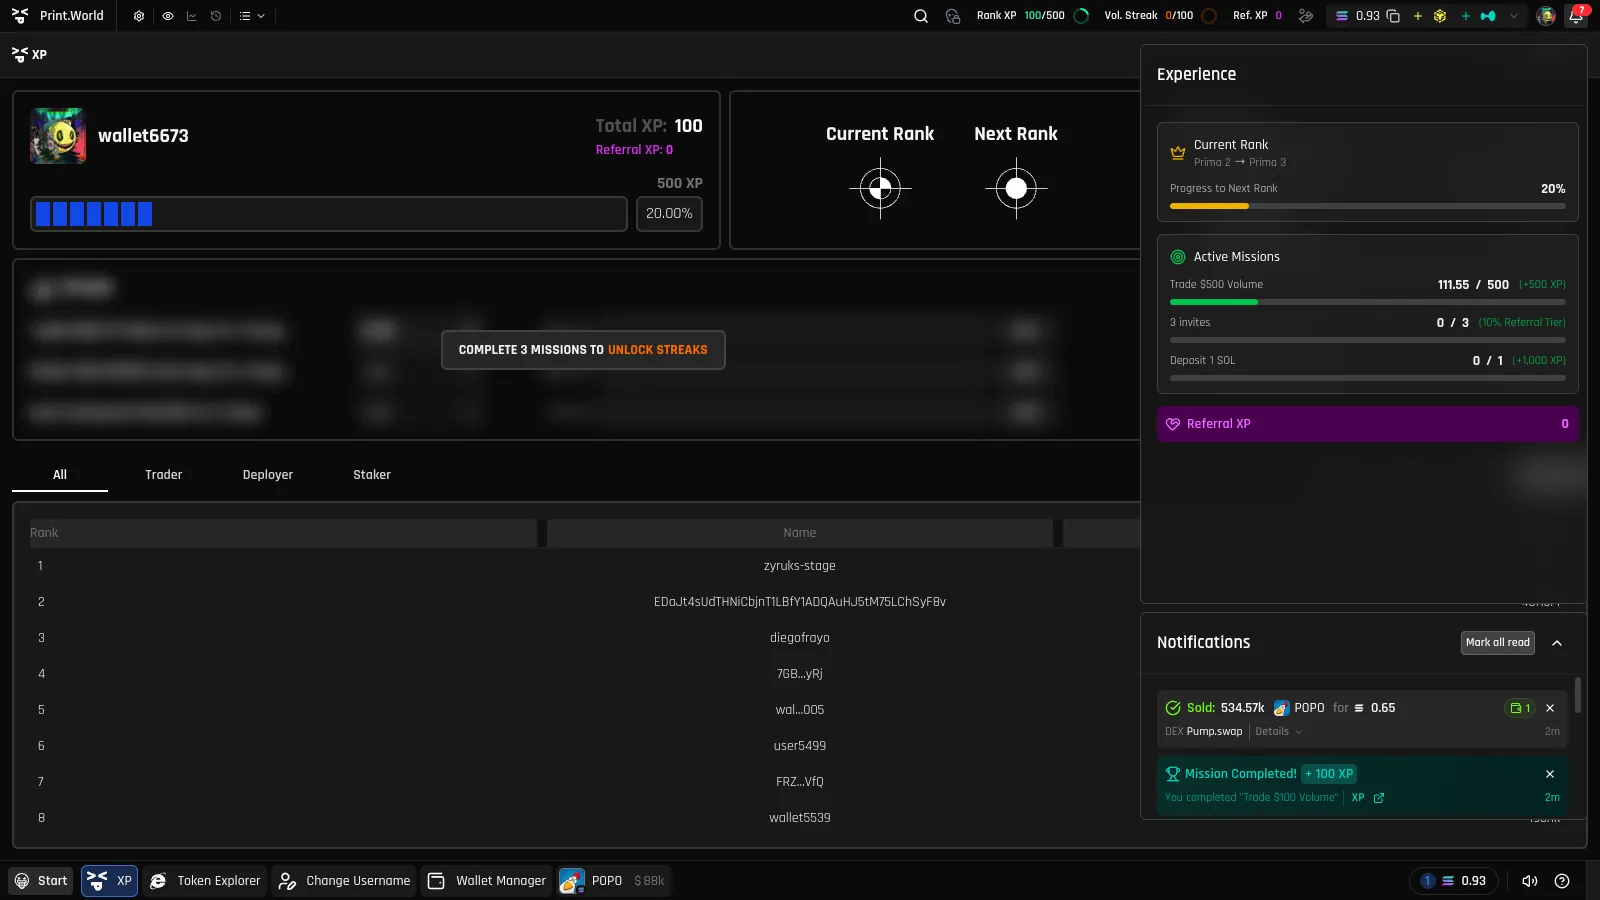Click the blue XP progress bar
The image size is (1600, 900).
tap(329, 214)
